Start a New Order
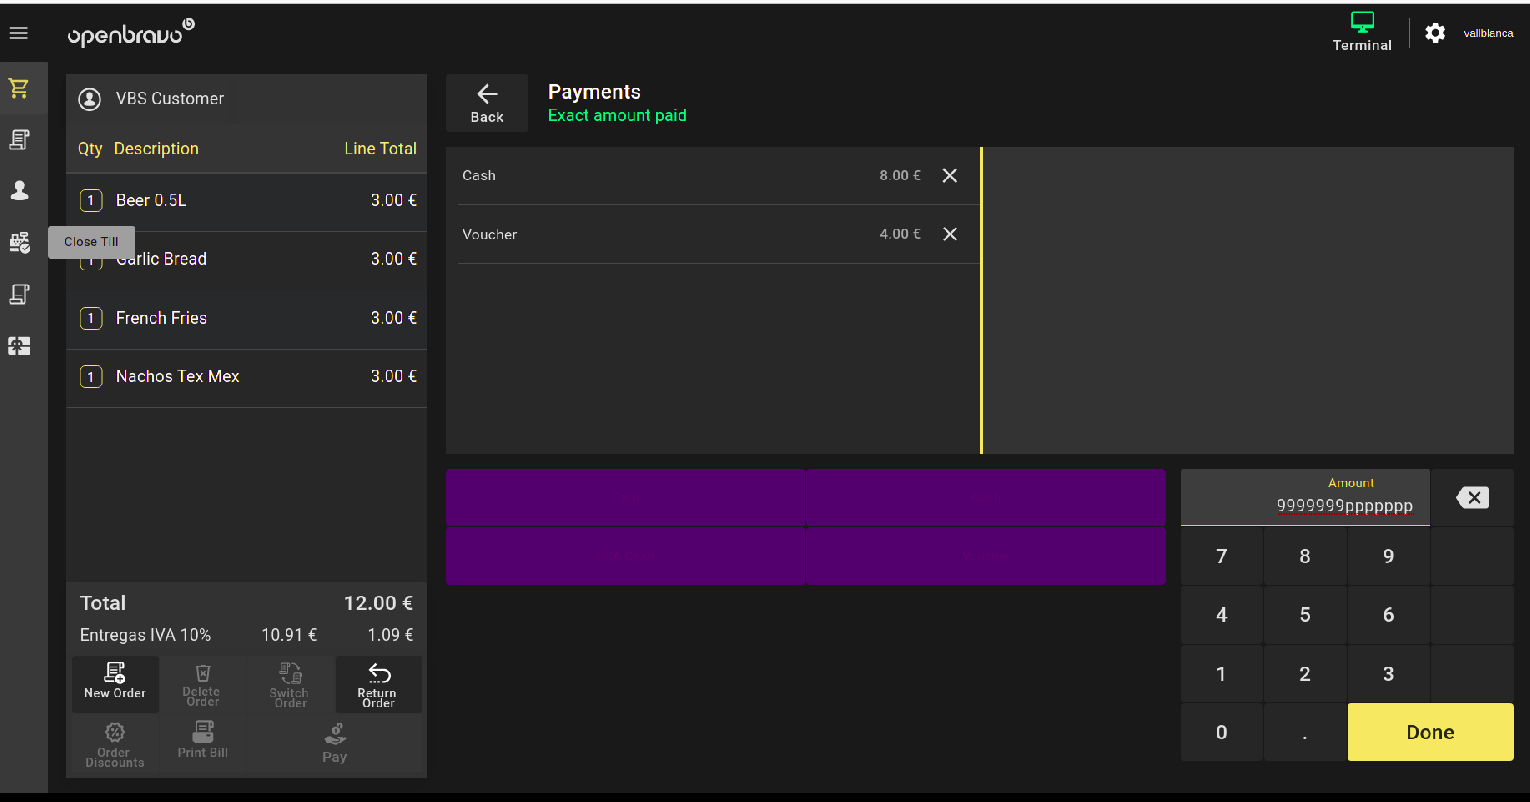This screenshot has height=802, width=1530. (x=115, y=683)
